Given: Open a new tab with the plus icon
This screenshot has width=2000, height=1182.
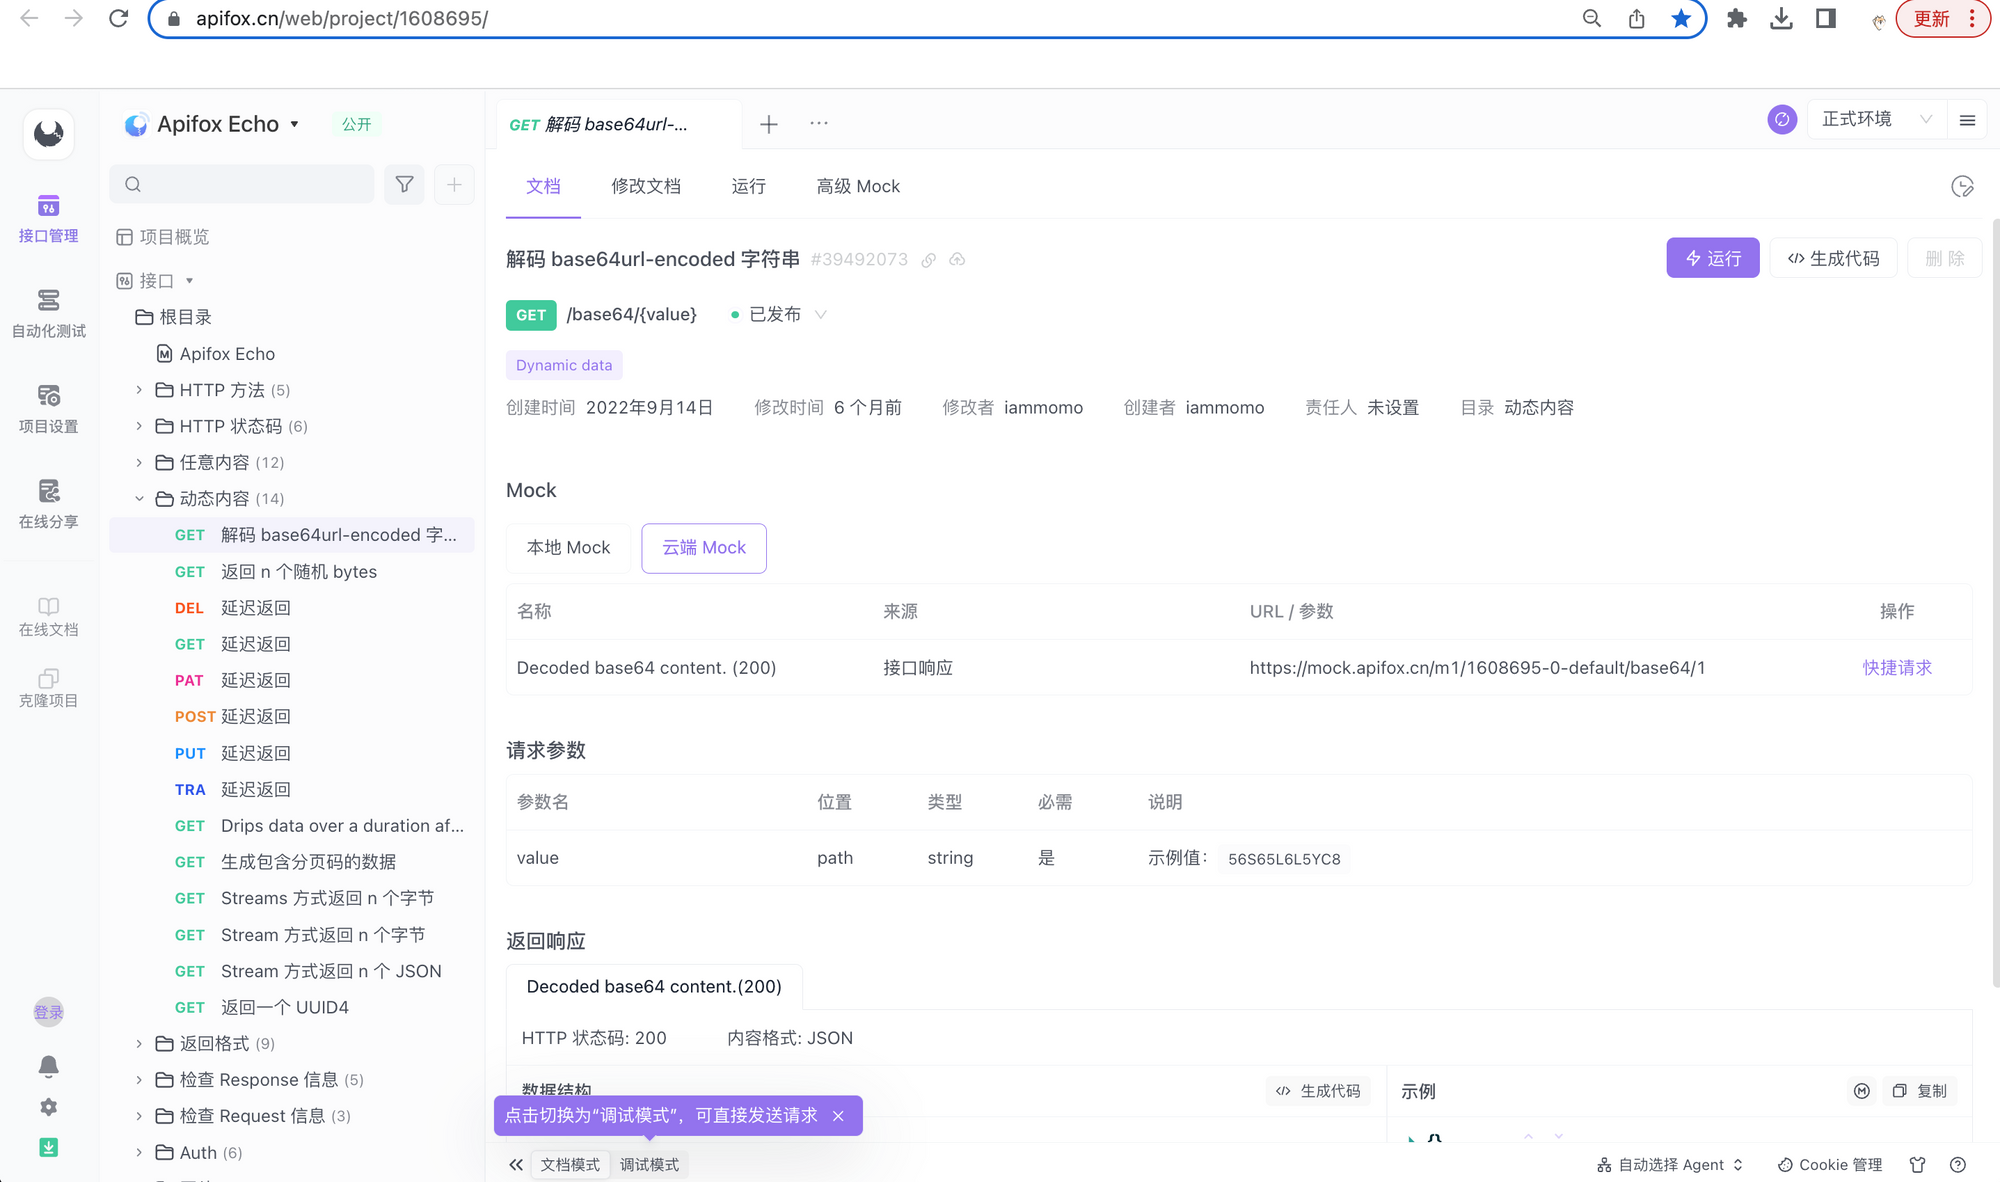Looking at the screenshot, I should click(768, 124).
